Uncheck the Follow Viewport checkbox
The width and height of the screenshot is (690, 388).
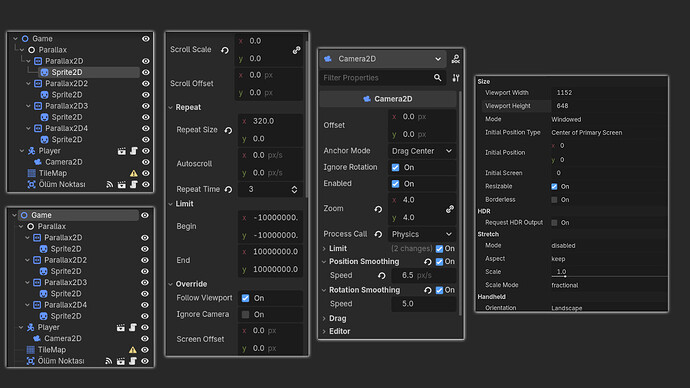[246, 298]
